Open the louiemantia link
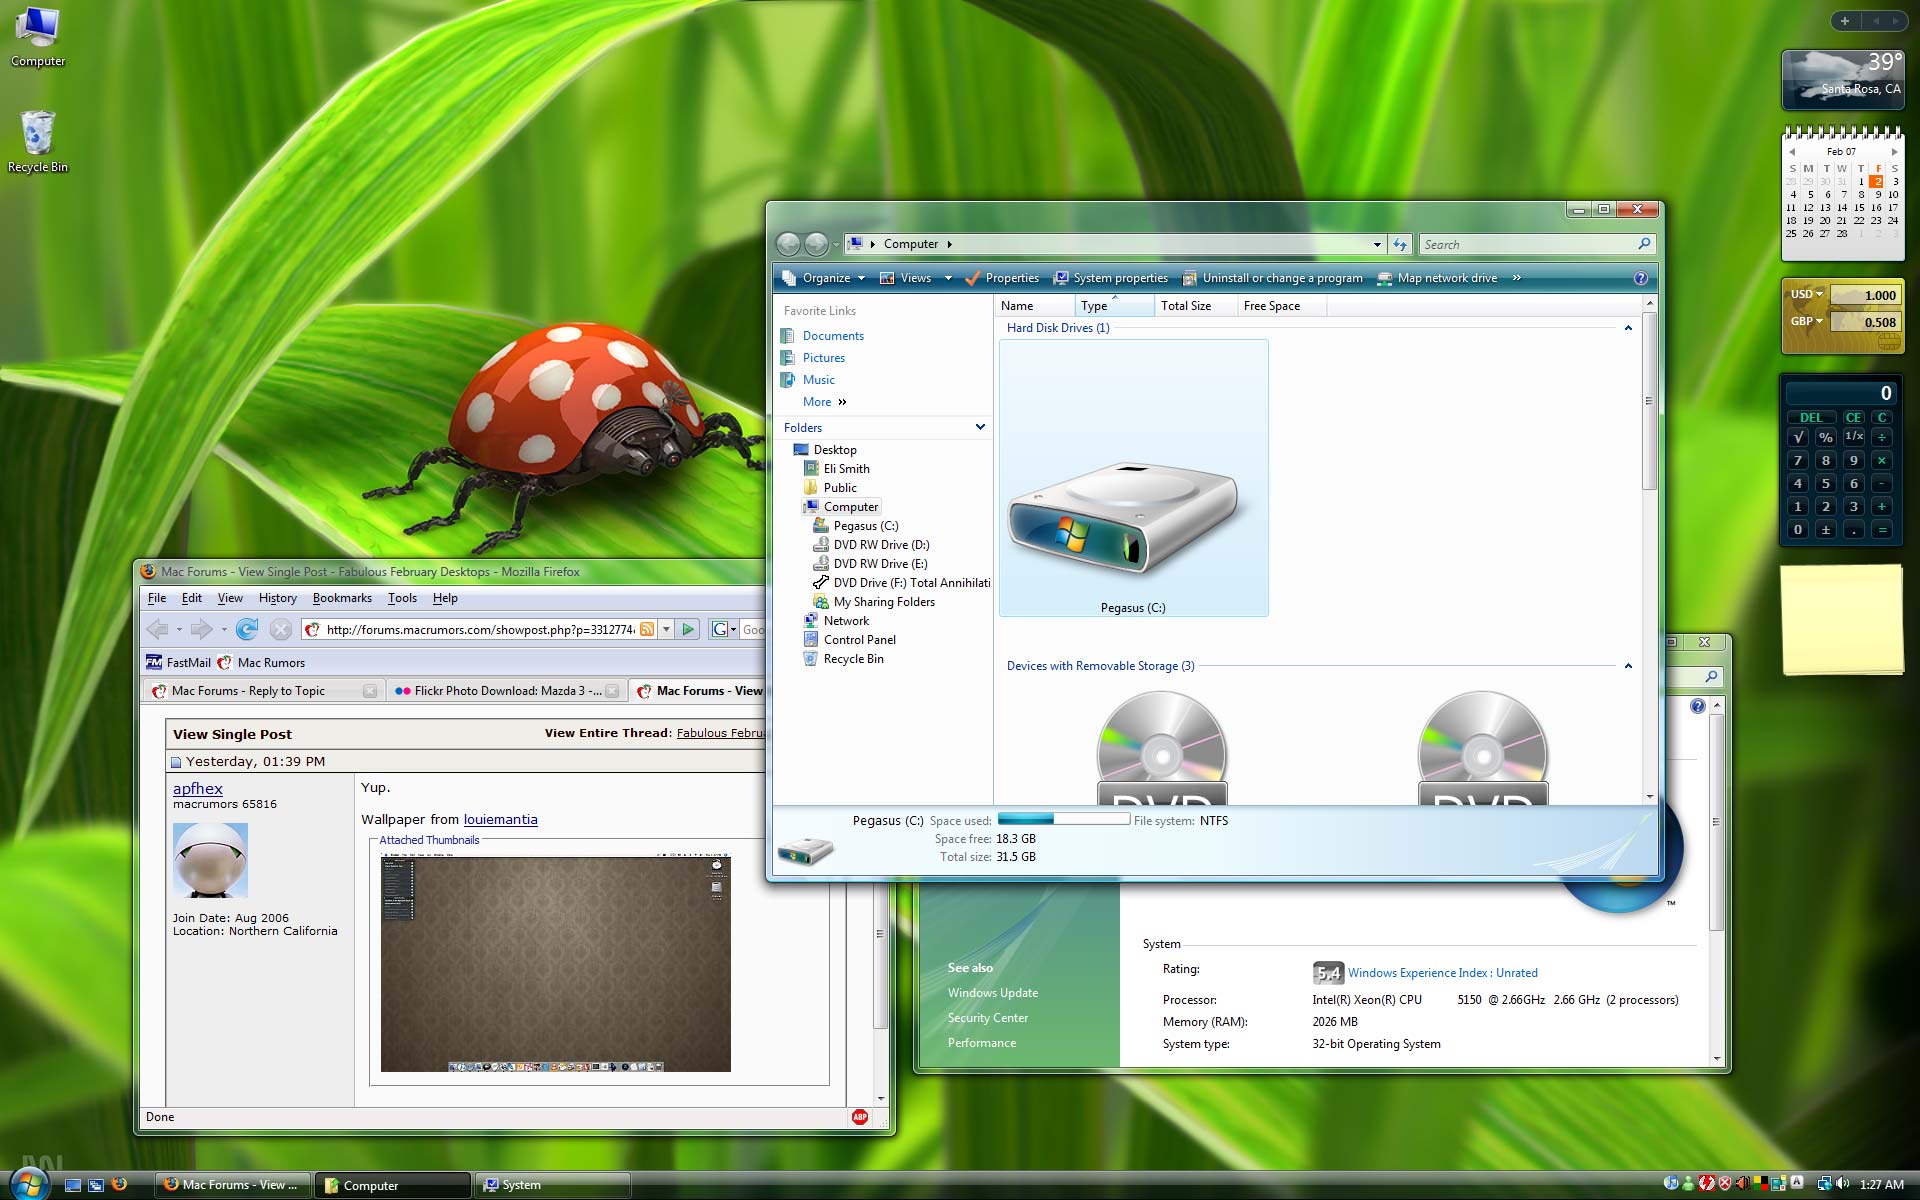This screenshot has height=1200, width=1920. point(500,819)
